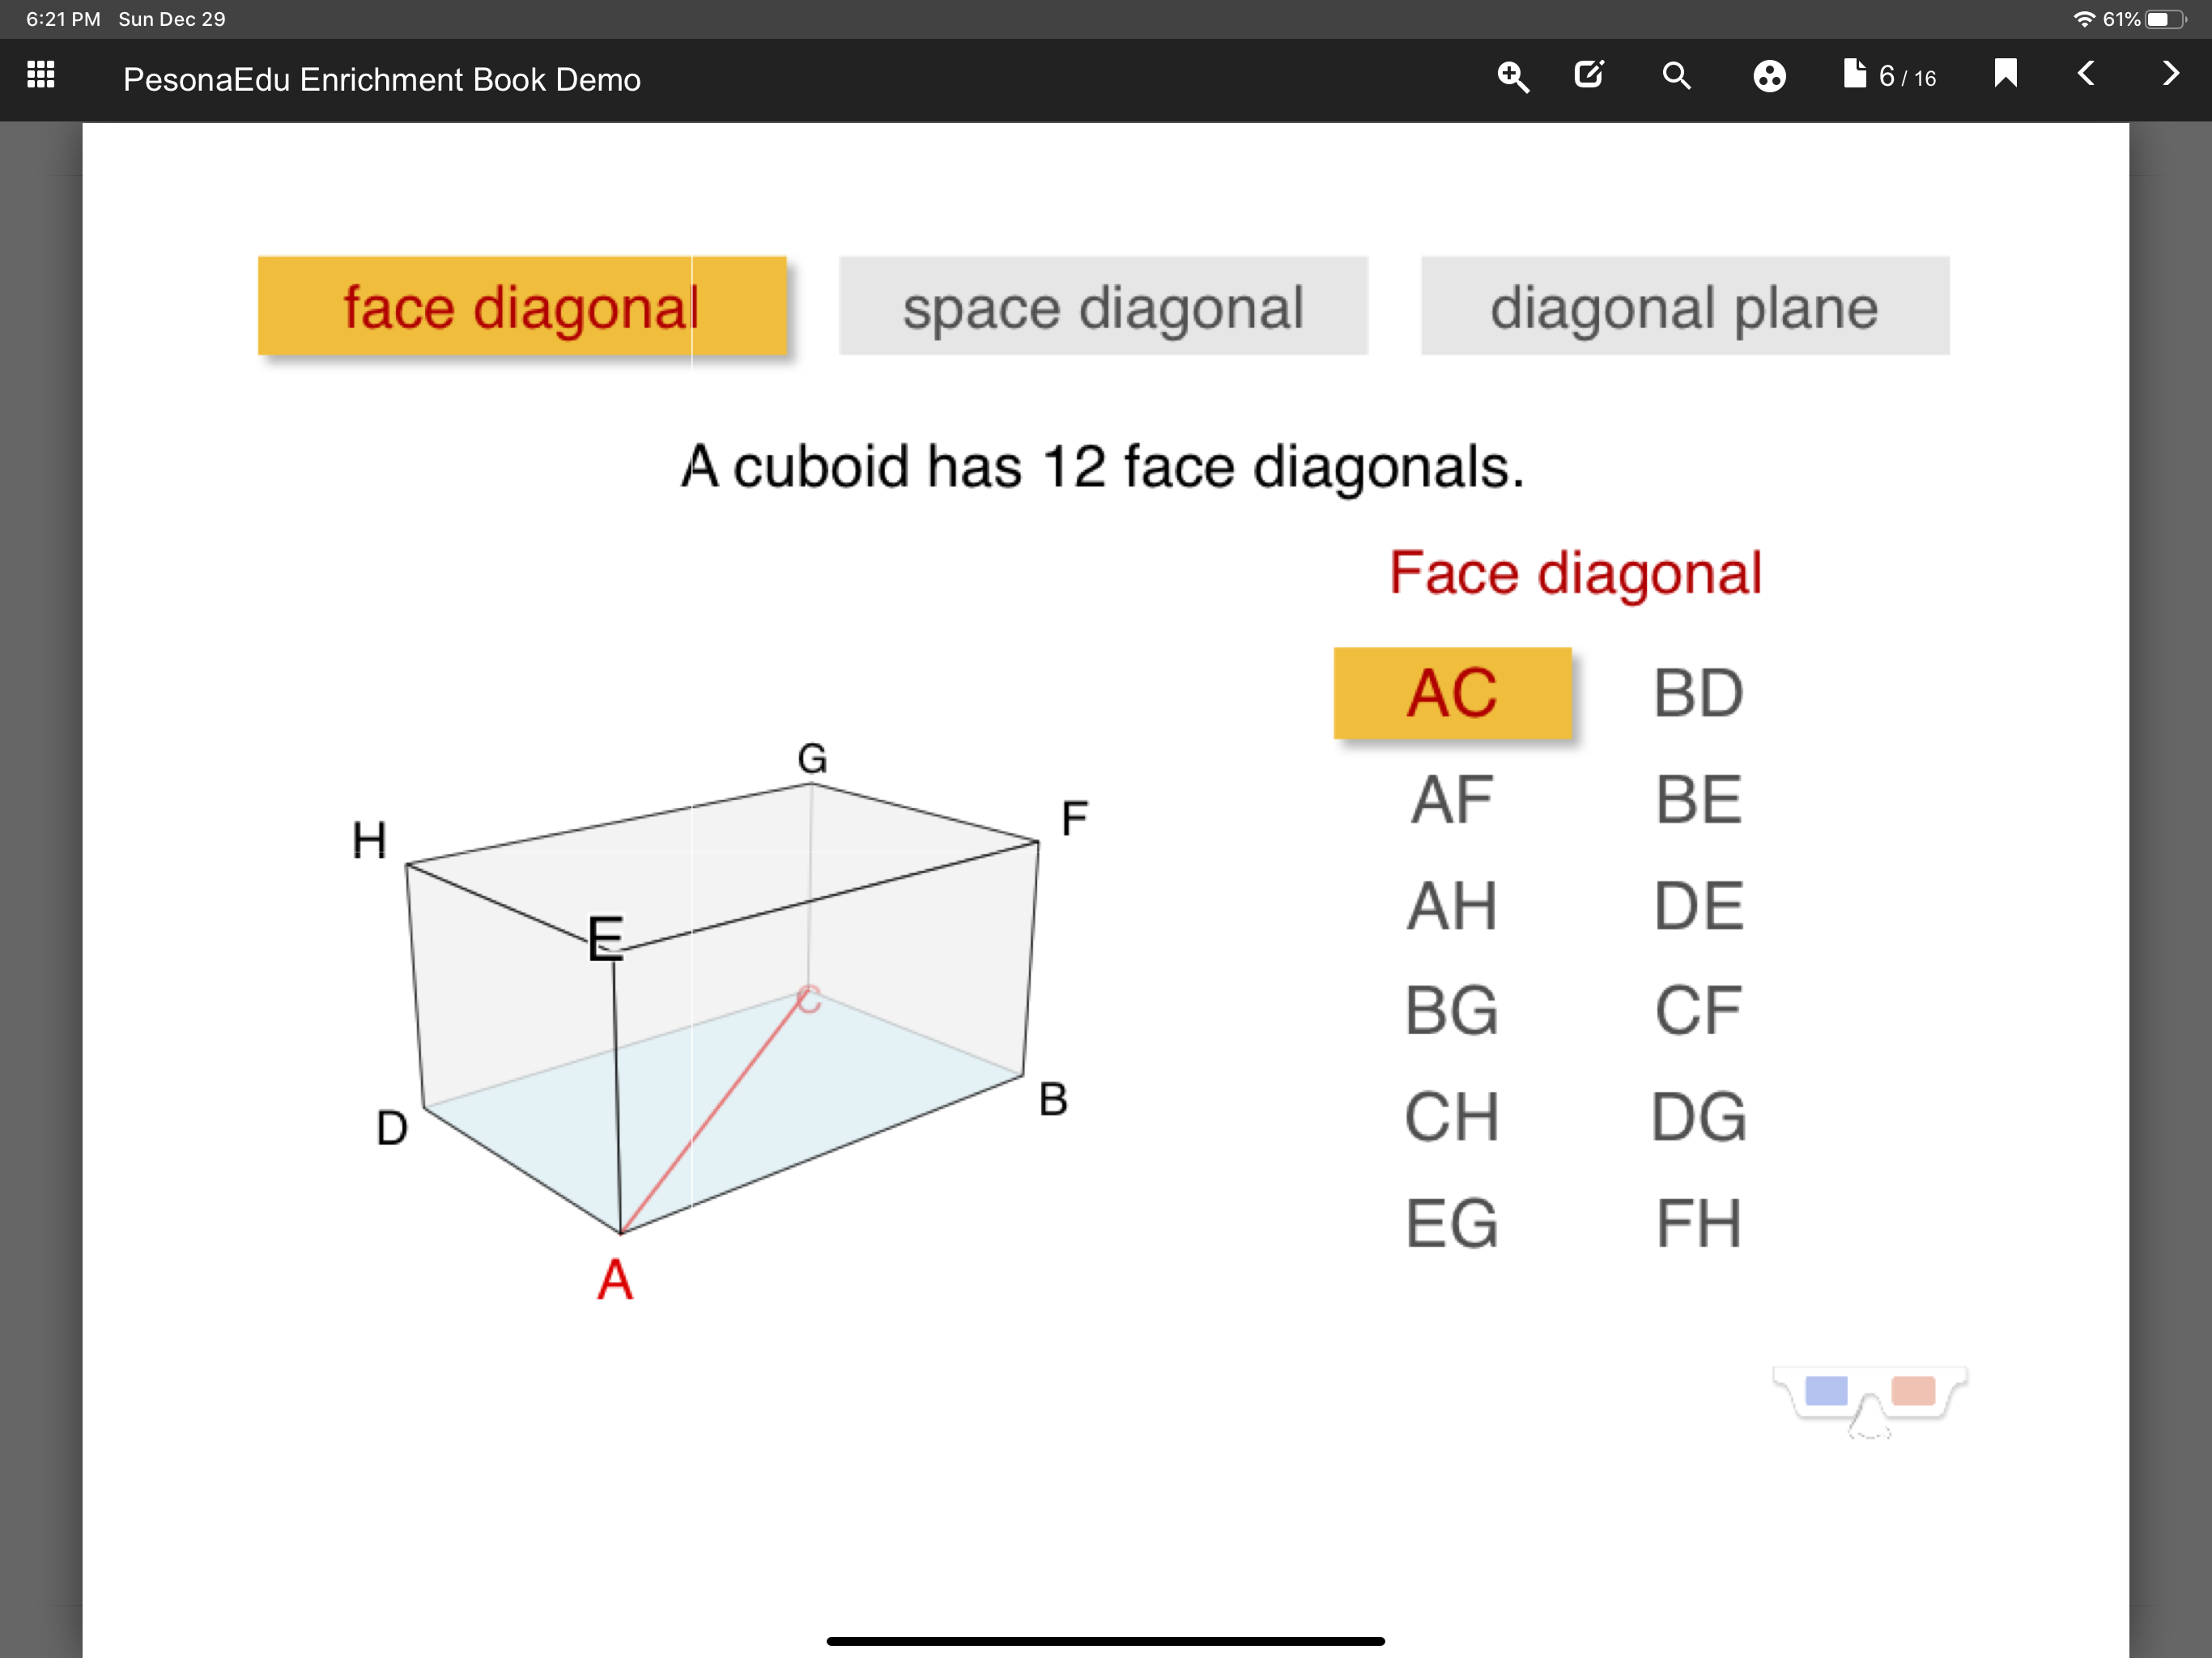The image size is (2212, 1658).
Task: Select face diagonal CF
Action: pos(1698,1011)
